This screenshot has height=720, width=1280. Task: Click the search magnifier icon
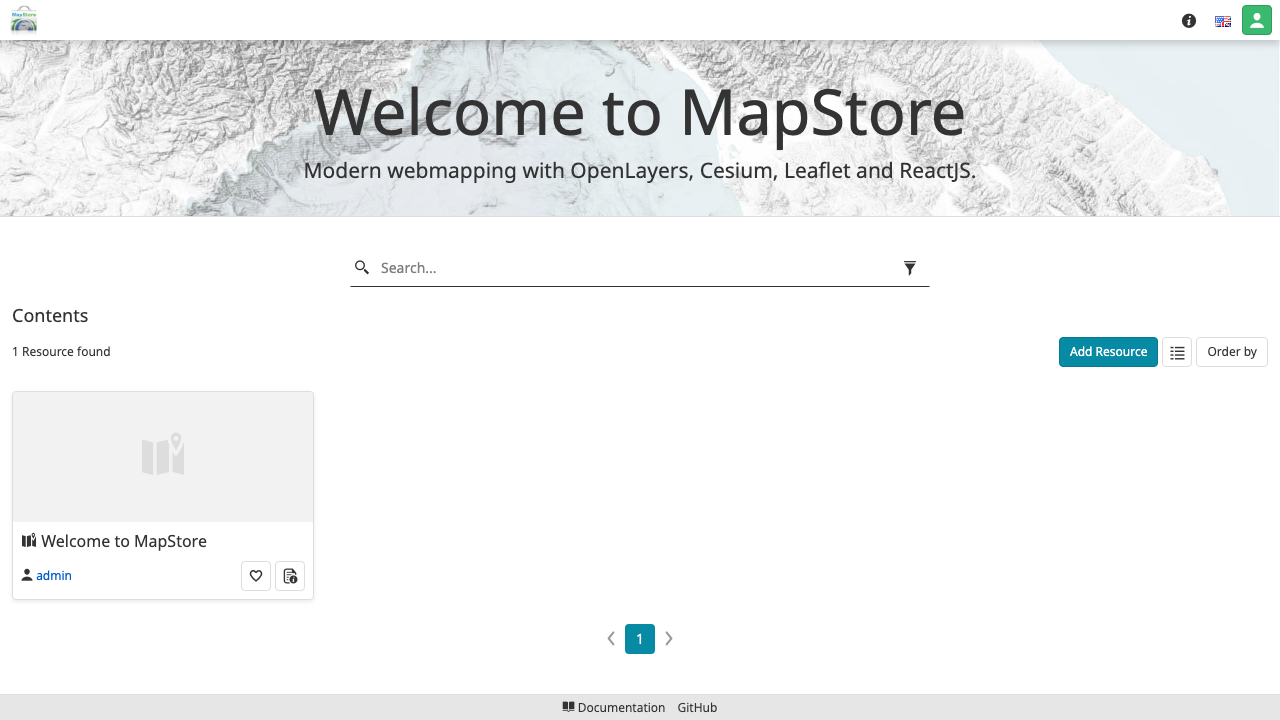[x=362, y=267]
